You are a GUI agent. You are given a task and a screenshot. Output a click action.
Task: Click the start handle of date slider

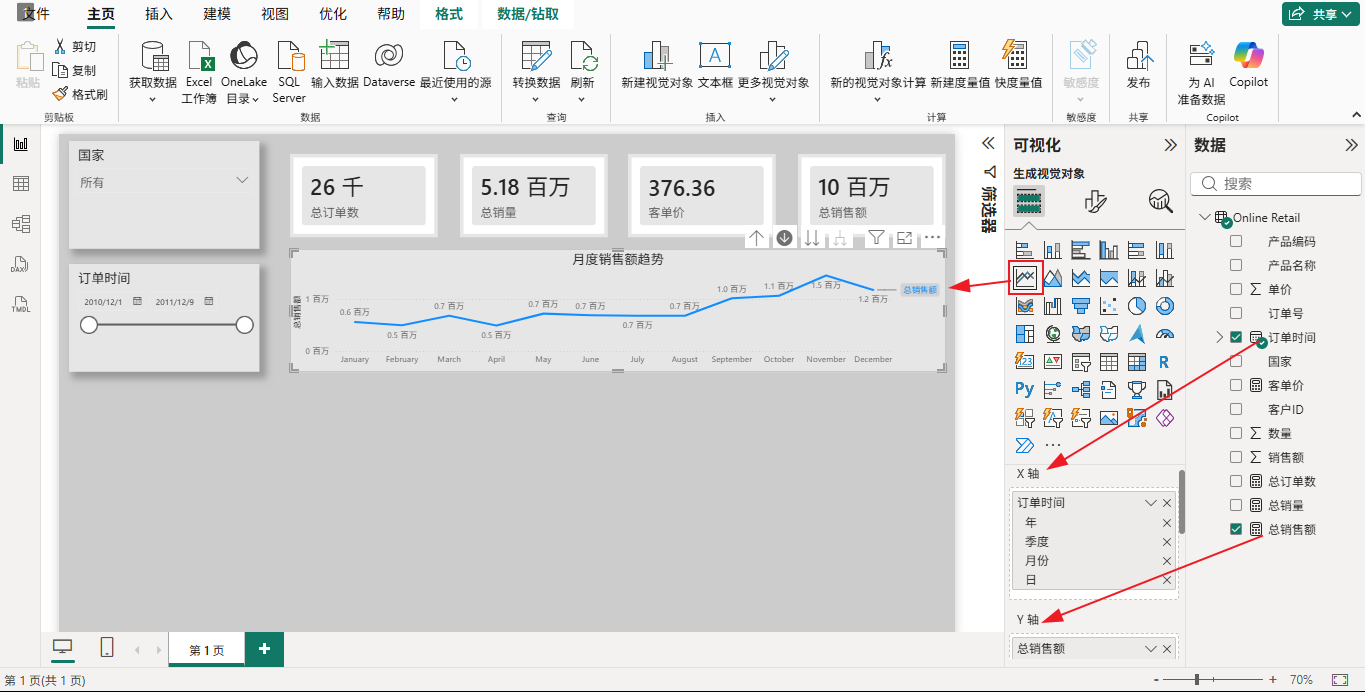(x=89, y=325)
